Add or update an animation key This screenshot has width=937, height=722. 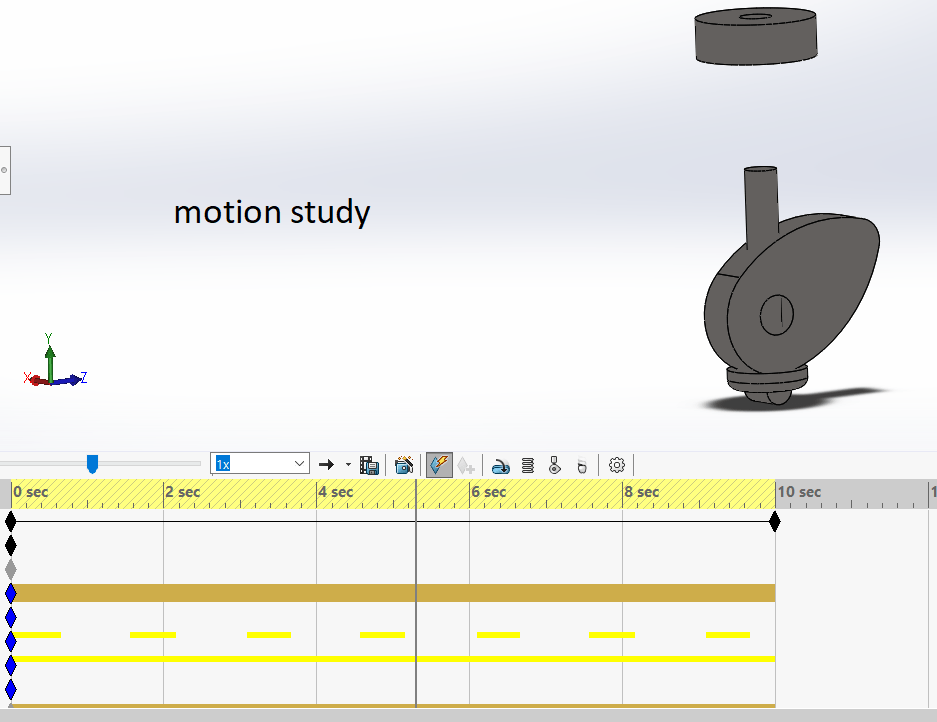467,464
